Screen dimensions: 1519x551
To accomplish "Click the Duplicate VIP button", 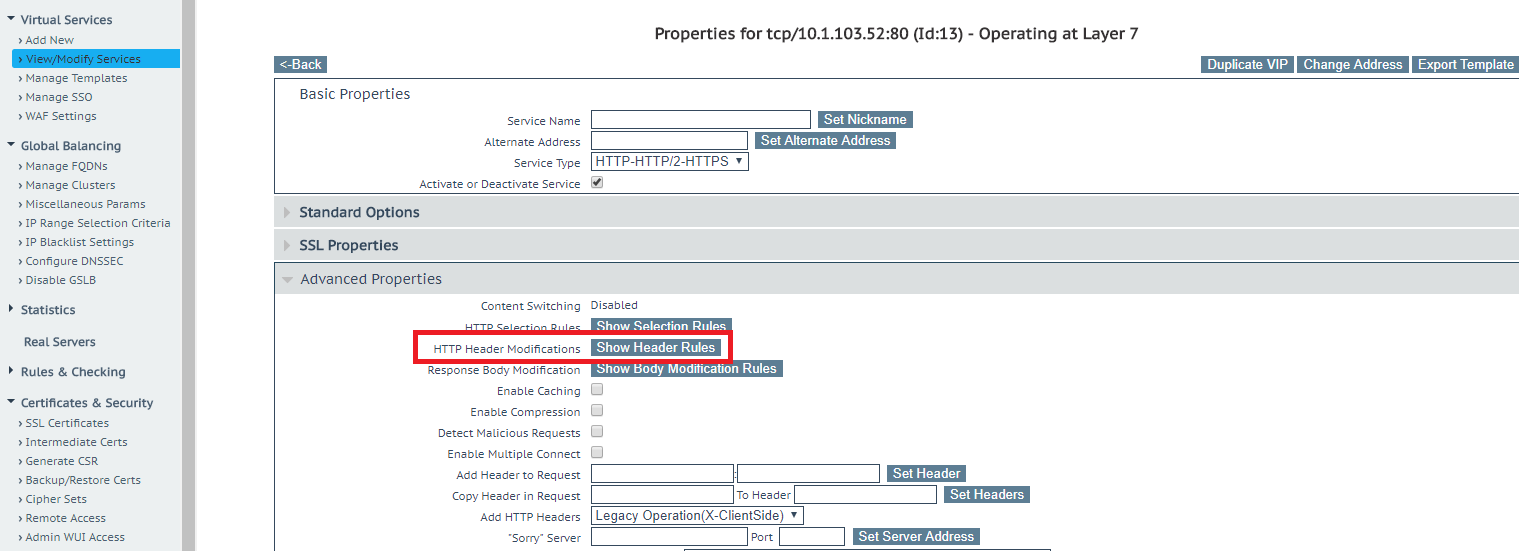I will [x=1247, y=64].
